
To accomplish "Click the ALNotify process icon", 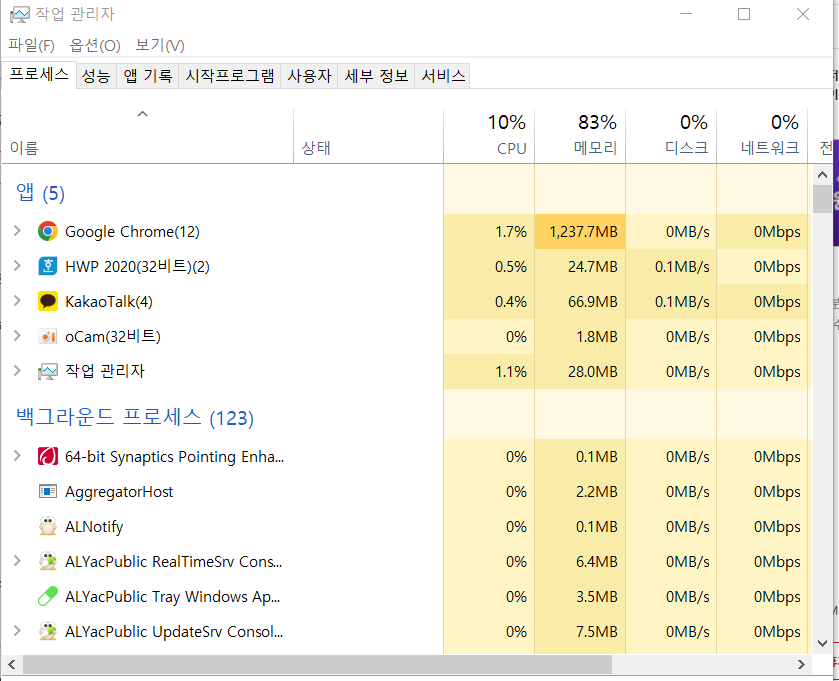I will pos(48,526).
